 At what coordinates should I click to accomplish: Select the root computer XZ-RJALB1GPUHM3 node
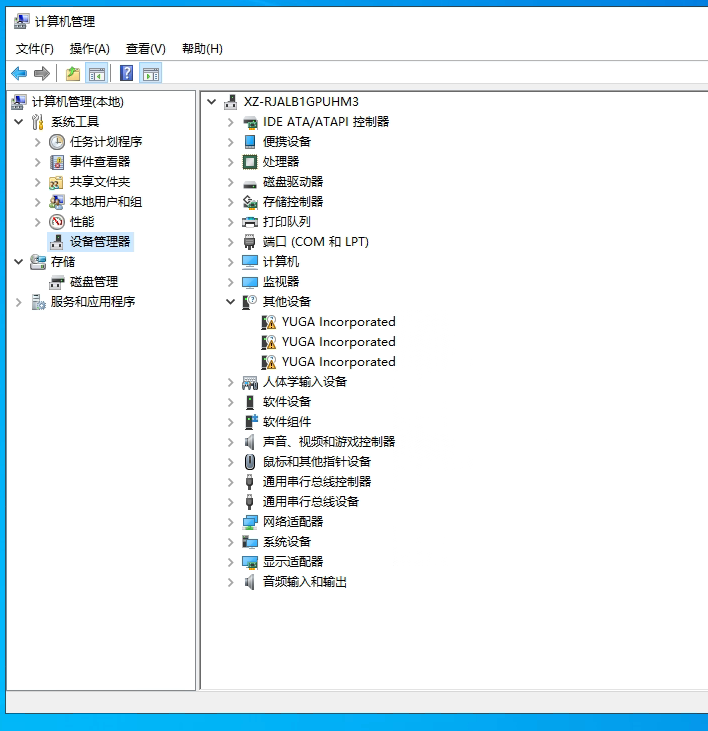pyautogui.click(x=300, y=102)
